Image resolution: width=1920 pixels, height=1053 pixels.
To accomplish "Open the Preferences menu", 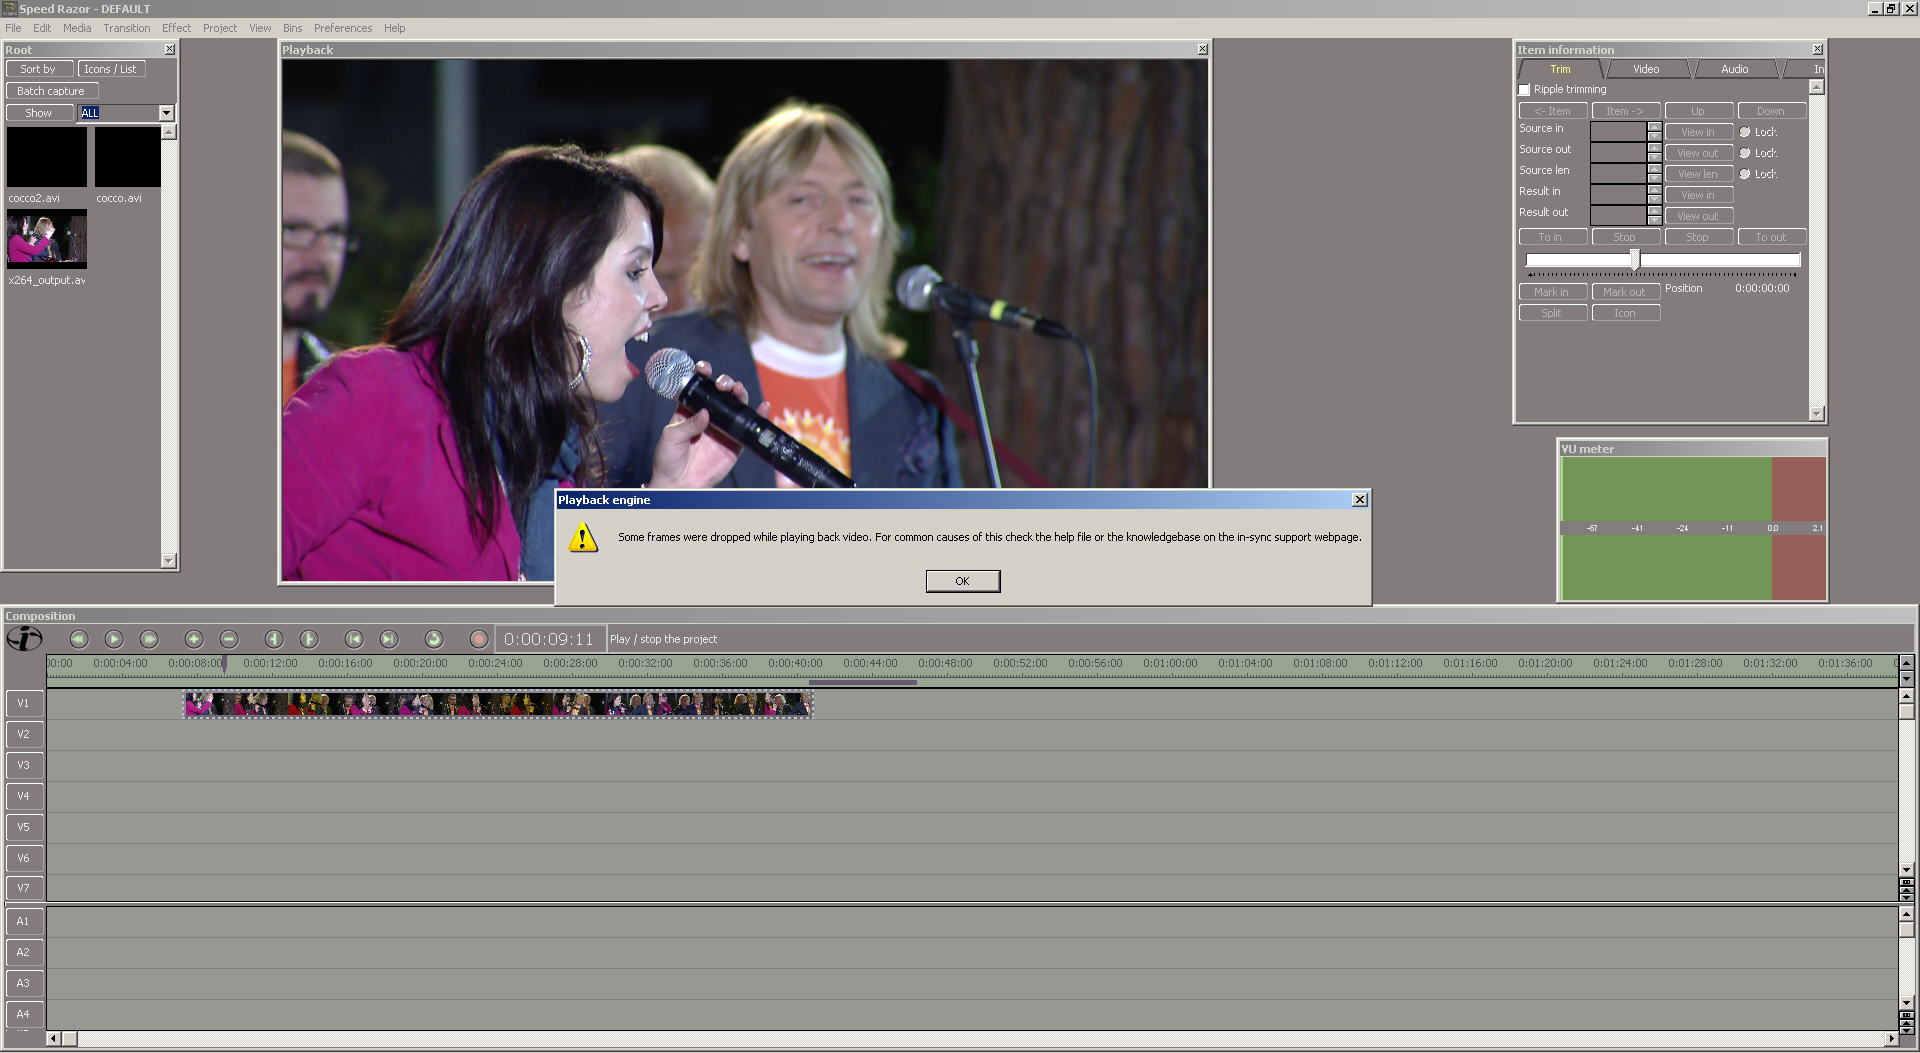I will [343, 28].
